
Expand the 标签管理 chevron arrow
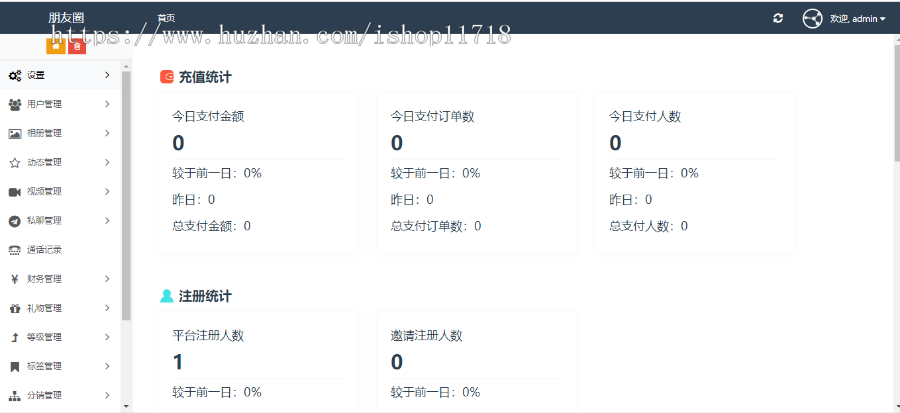(107, 367)
